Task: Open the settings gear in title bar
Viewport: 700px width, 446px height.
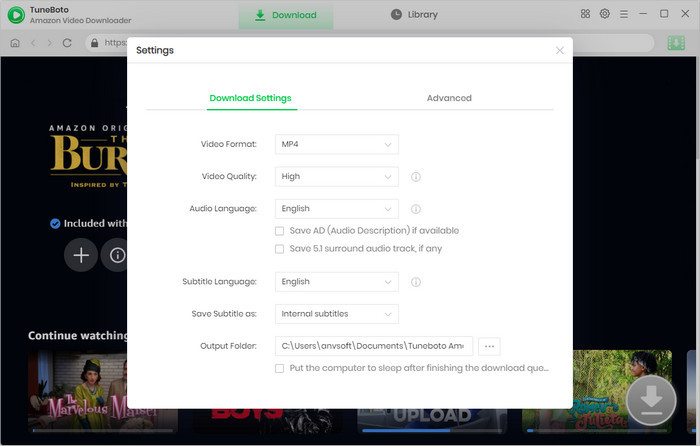Action: point(605,14)
